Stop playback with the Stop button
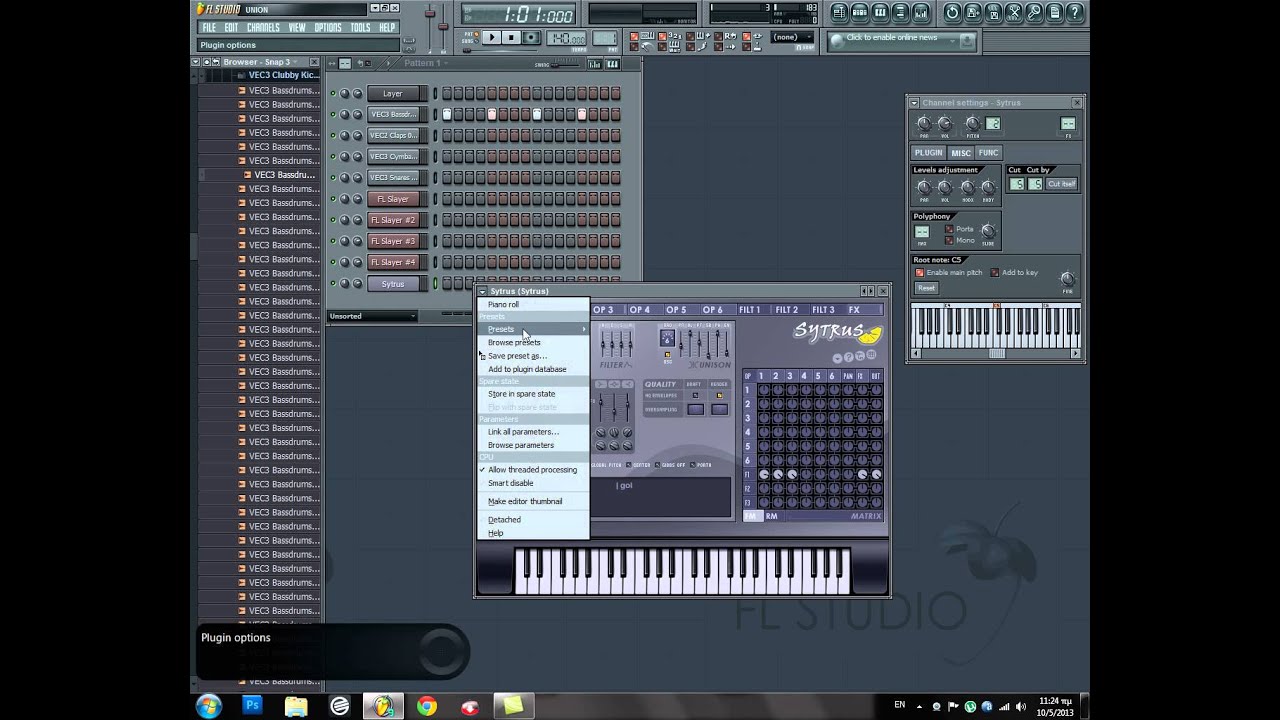This screenshot has height=720, width=1280. click(511, 37)
